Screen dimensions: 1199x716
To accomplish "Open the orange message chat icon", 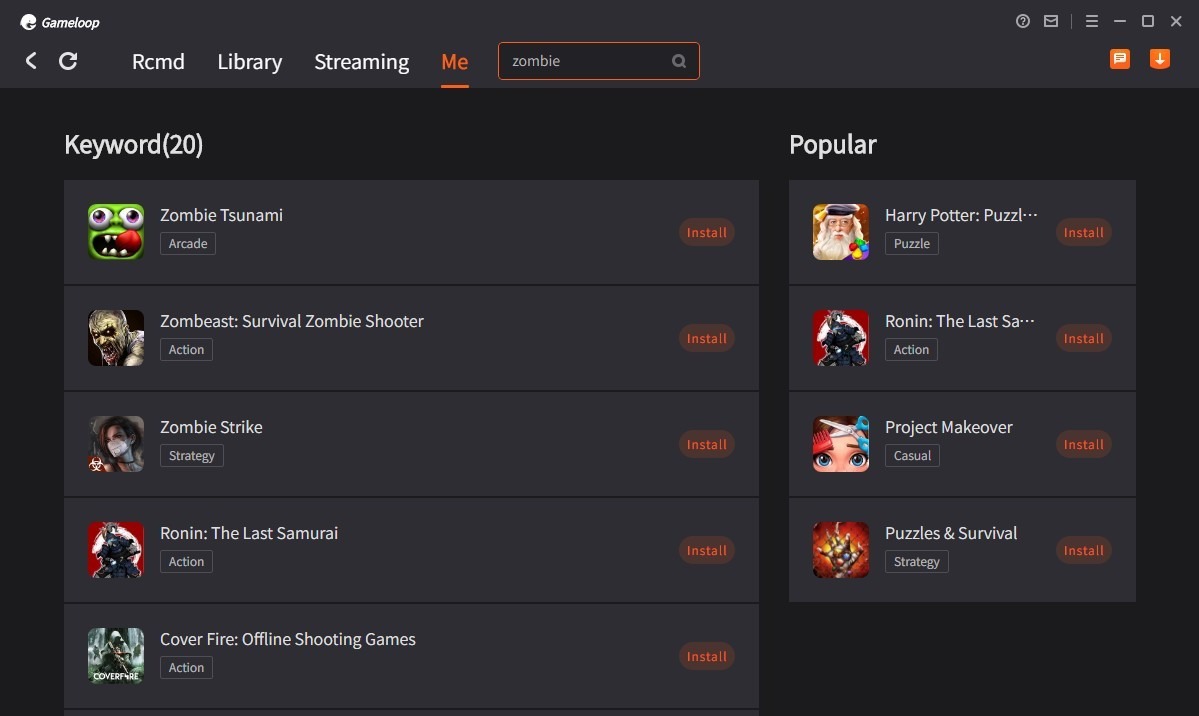I will pos(1120,59).
